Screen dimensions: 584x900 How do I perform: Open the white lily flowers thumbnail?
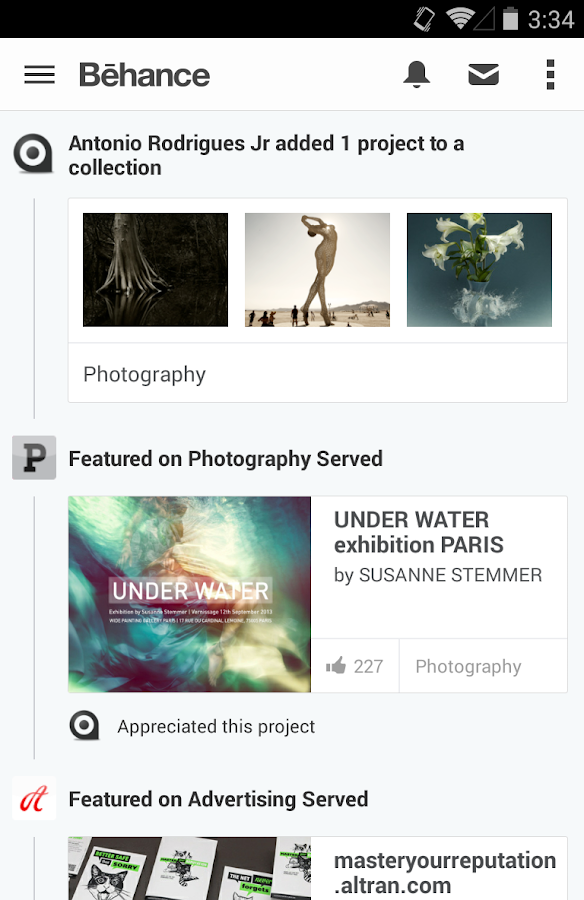click(x=479, y=269)
